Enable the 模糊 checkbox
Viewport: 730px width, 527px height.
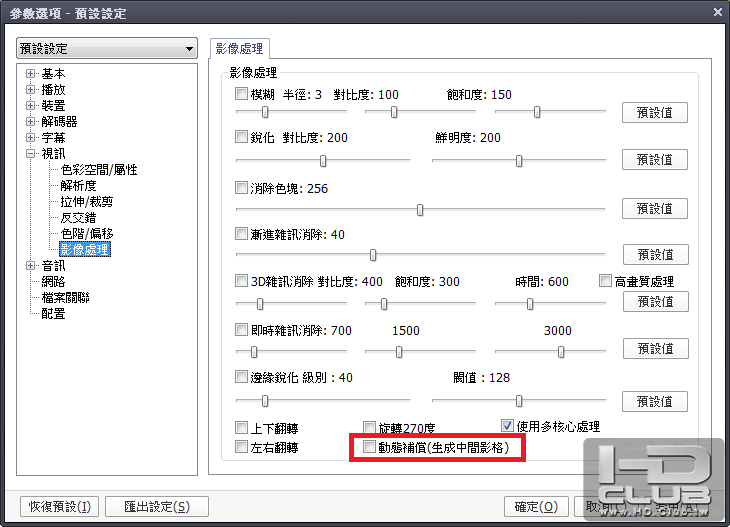(x=241, y=94)
